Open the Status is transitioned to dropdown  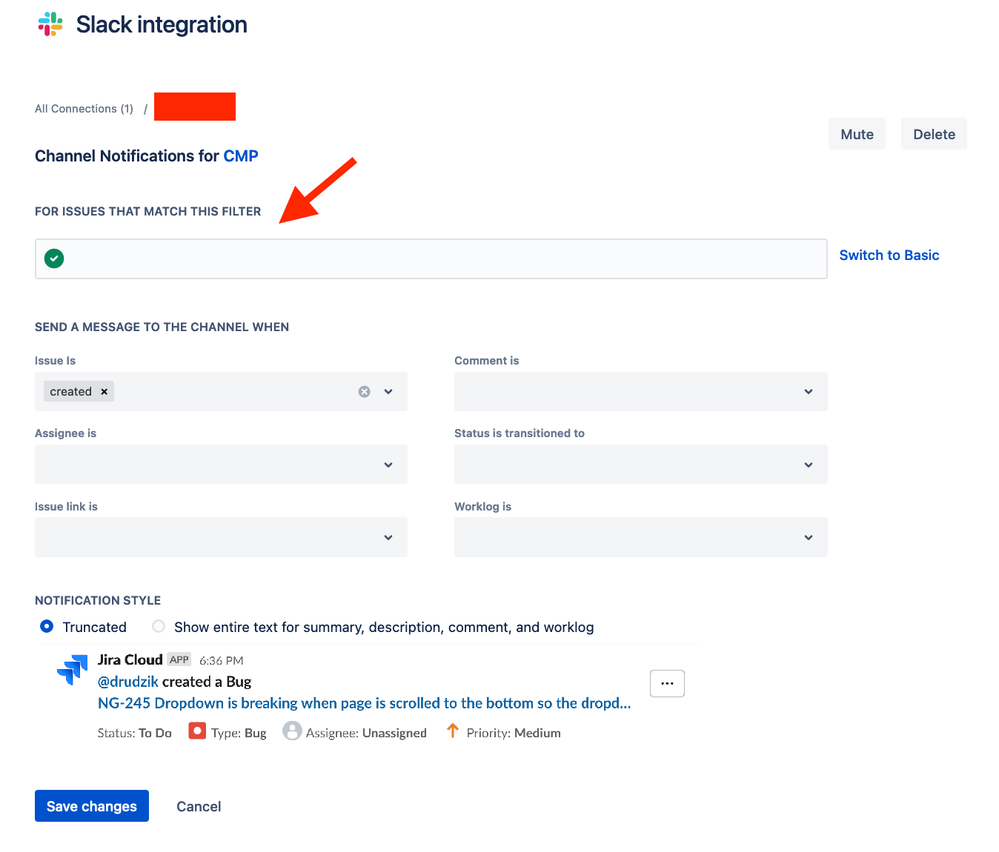click(640, 465)
